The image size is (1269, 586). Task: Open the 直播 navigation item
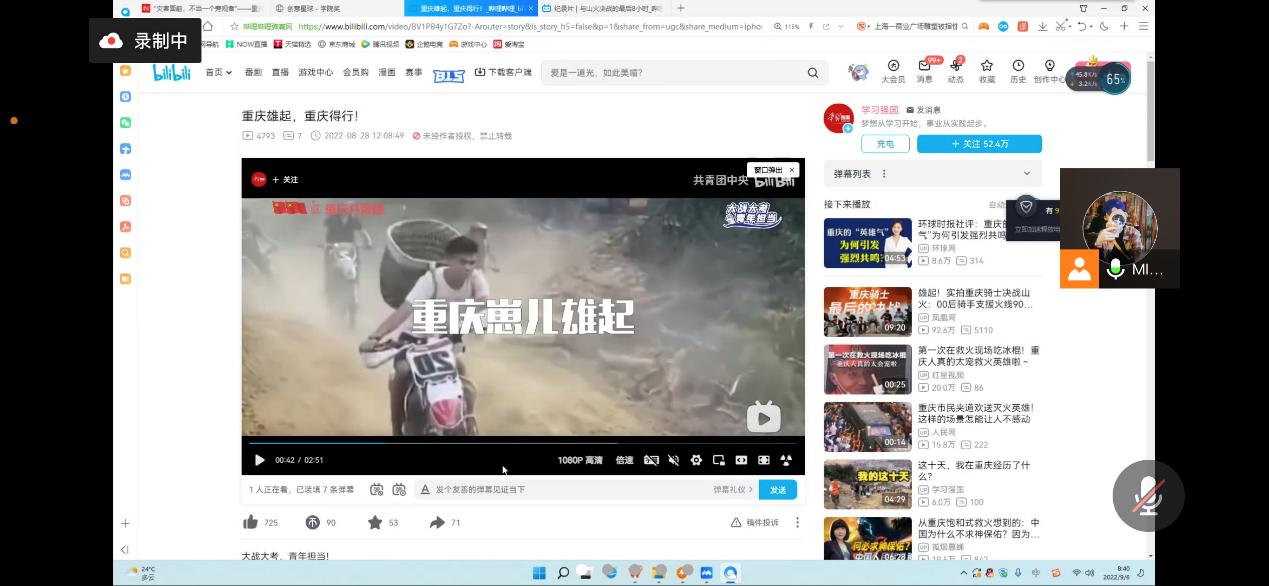pos(280,72)
